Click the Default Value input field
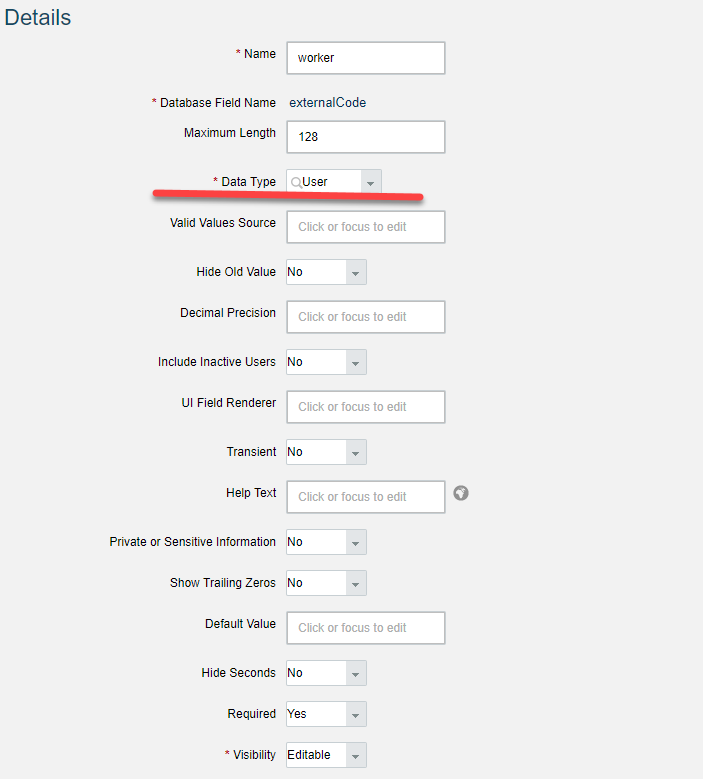Image resolution: width=703 pixels, height=779 pixels. point(366,628)
